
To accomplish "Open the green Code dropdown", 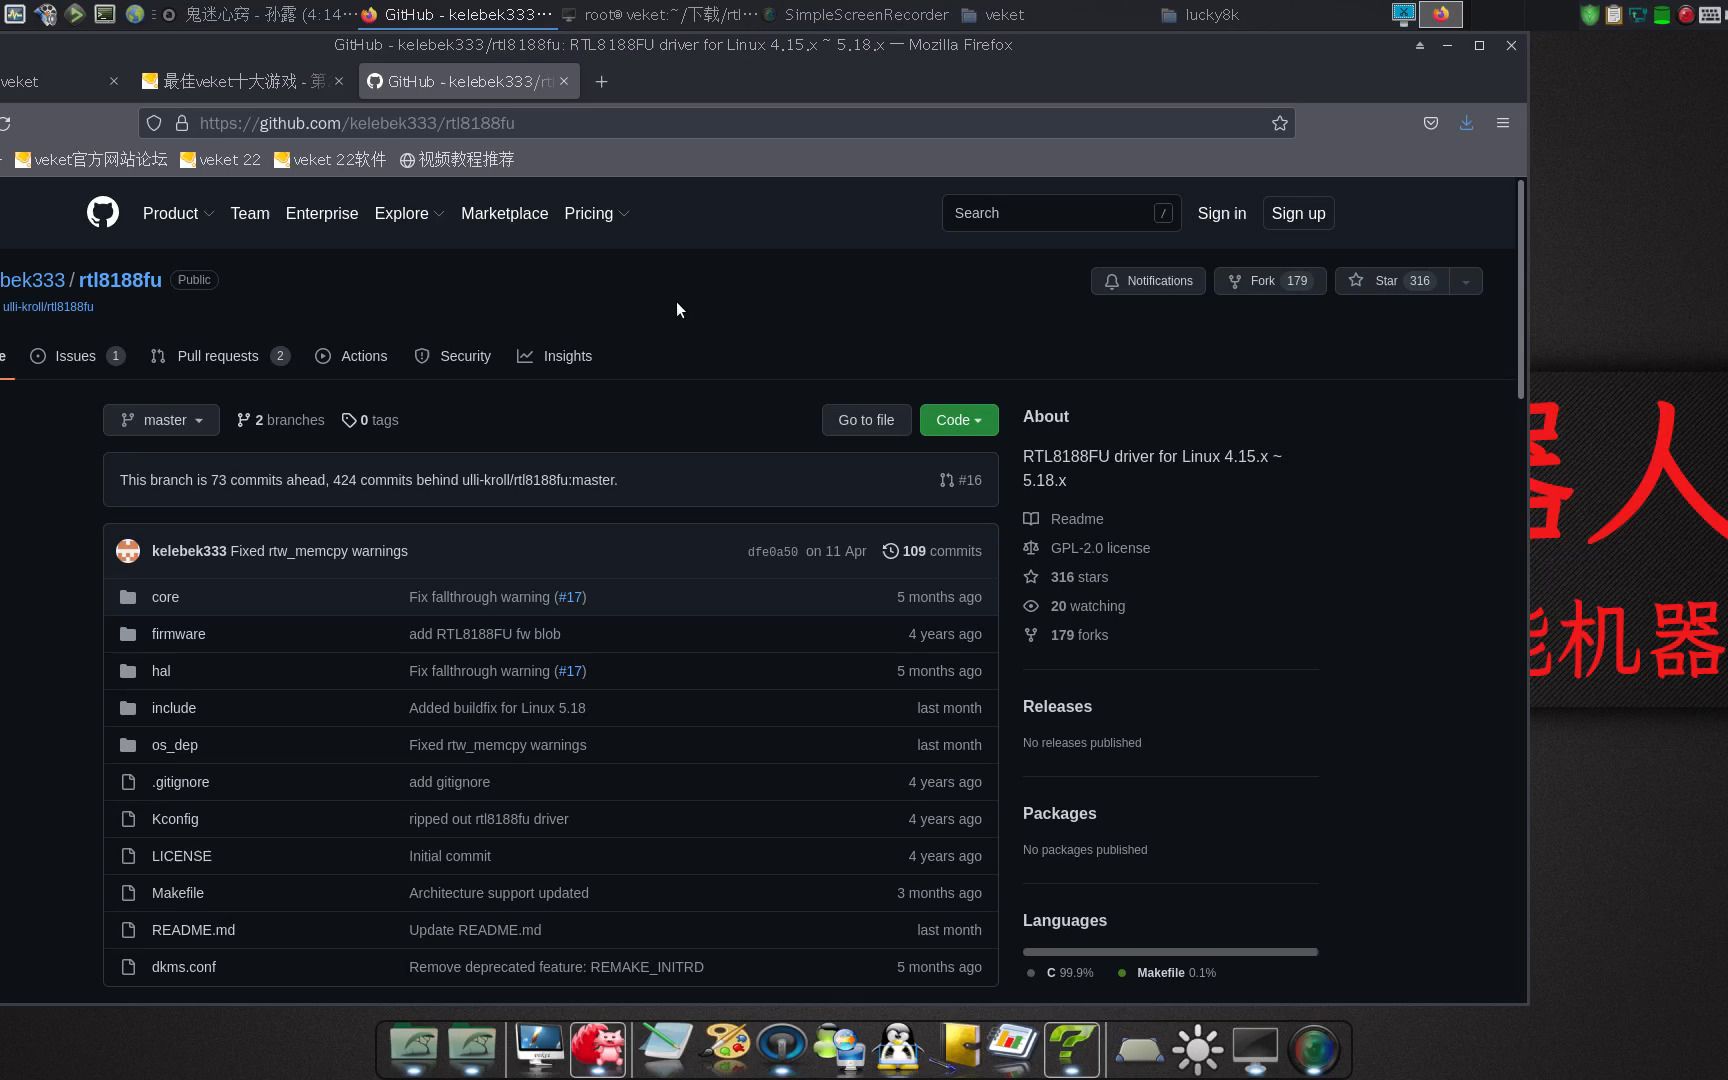I will click(x=959, y=420).
